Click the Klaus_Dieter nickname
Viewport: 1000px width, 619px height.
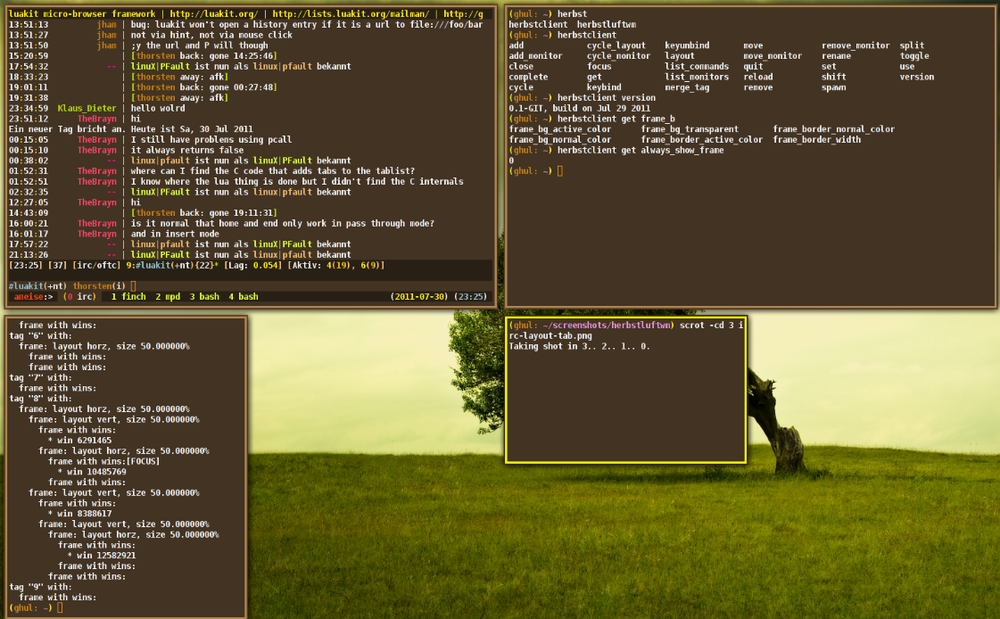[87, 108]
